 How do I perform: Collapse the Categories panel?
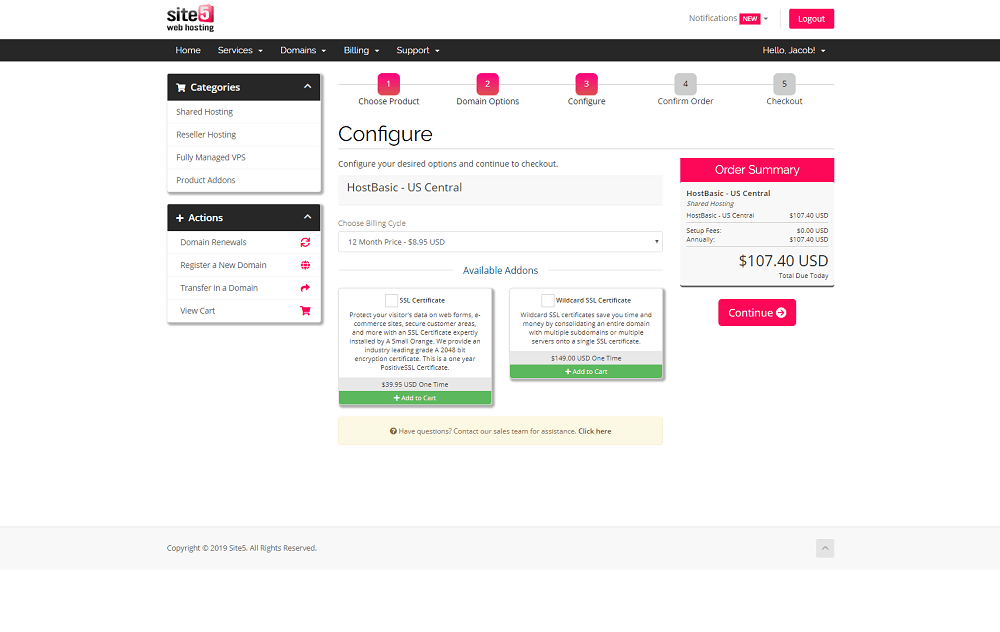pos(307,87)
